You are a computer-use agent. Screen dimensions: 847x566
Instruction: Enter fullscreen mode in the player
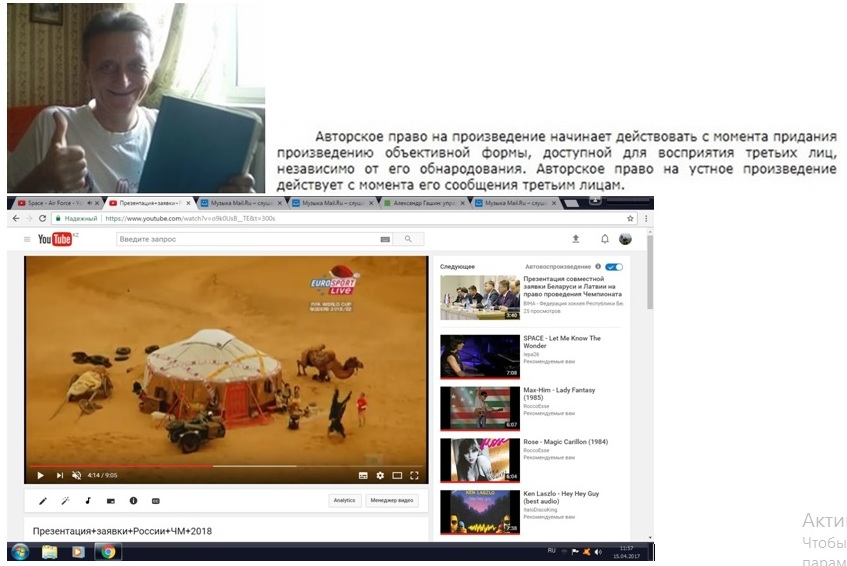(x=414, y=475)
